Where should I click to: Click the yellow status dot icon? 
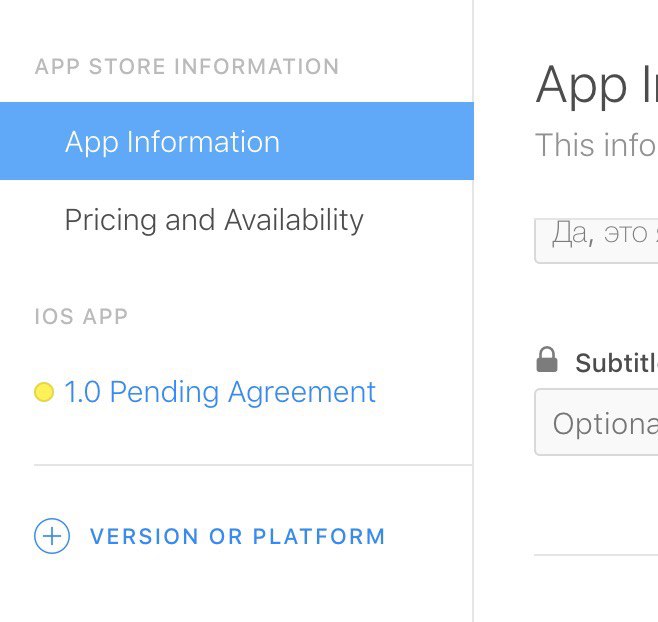pyautogui.click(x=44, y=392)
